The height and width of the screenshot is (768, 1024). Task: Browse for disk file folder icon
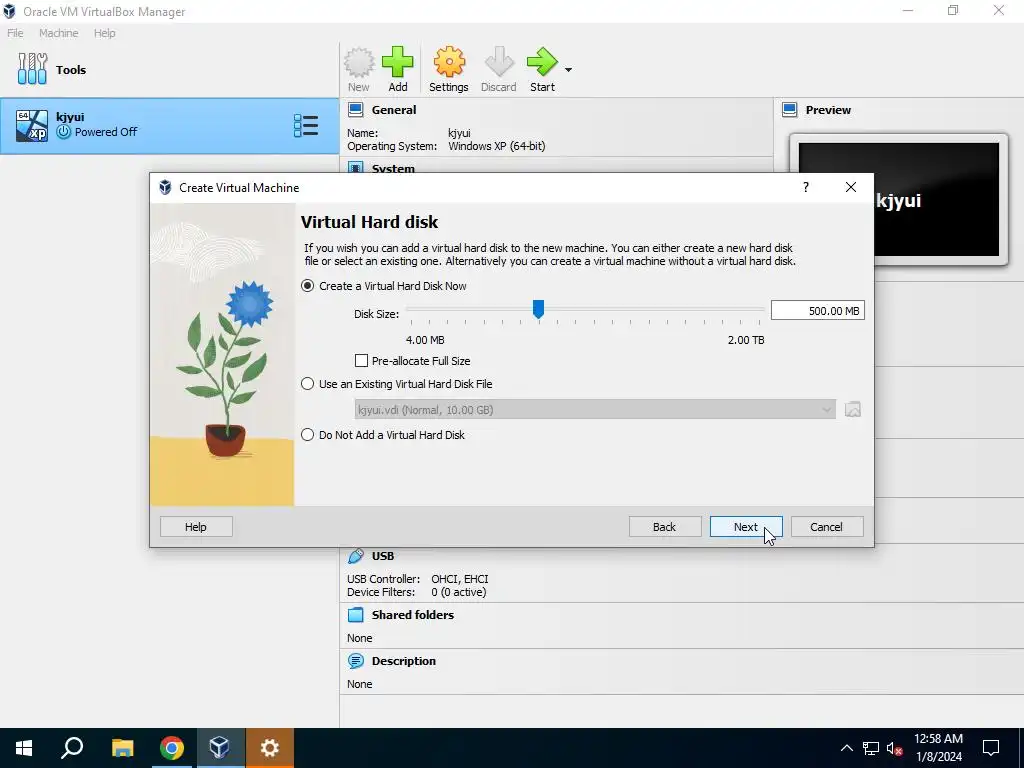(852, 409)
